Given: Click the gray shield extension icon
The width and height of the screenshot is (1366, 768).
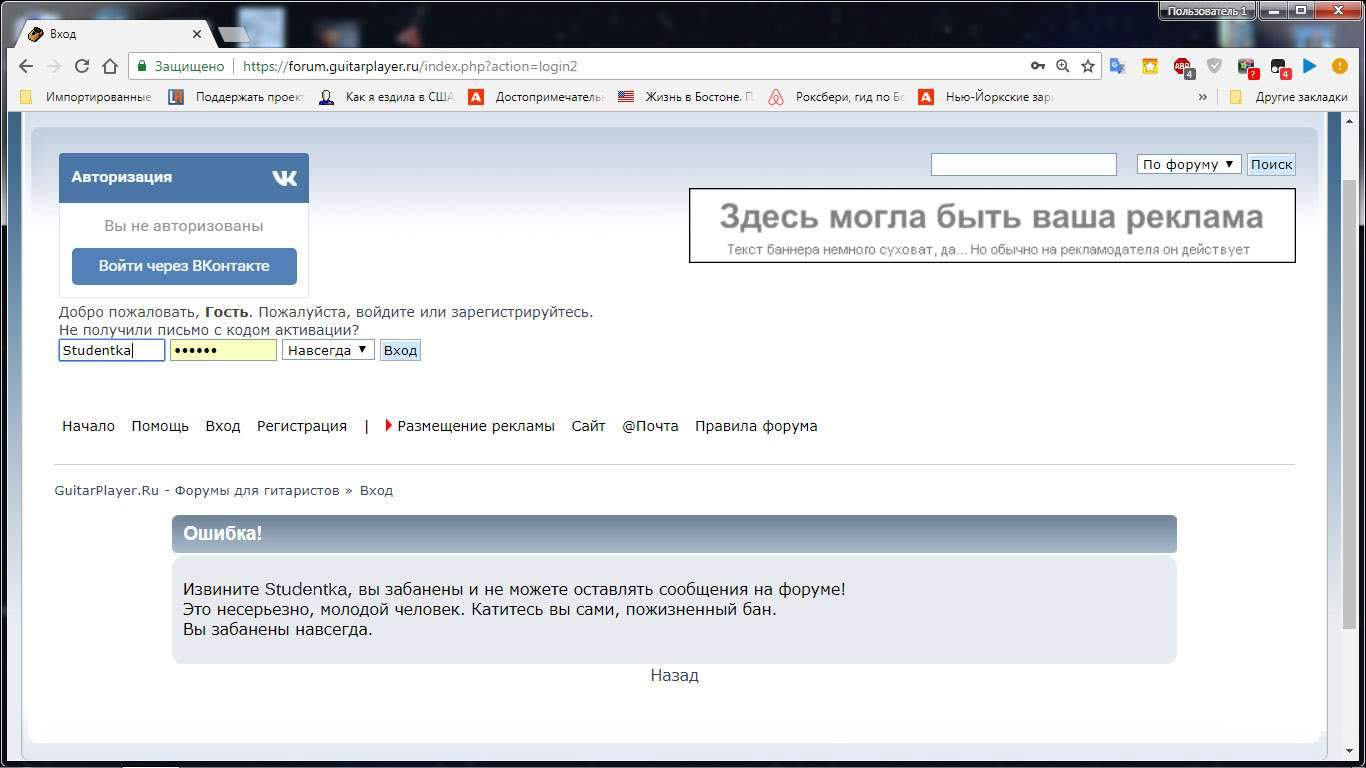Looking at the screenshot, I should click(x=1214, y=66).
